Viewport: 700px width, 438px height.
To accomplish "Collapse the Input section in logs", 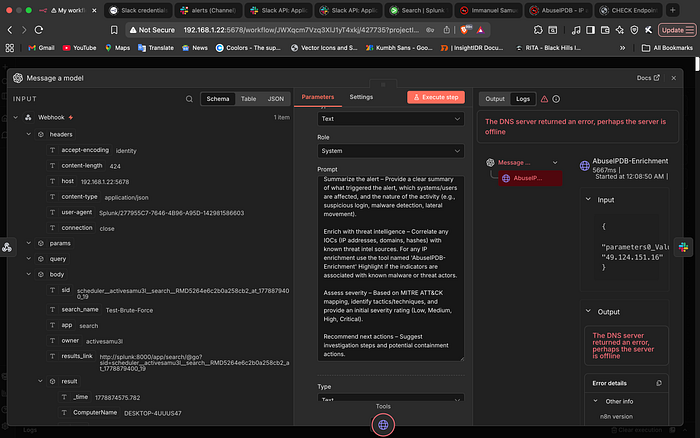I will 588,200.
